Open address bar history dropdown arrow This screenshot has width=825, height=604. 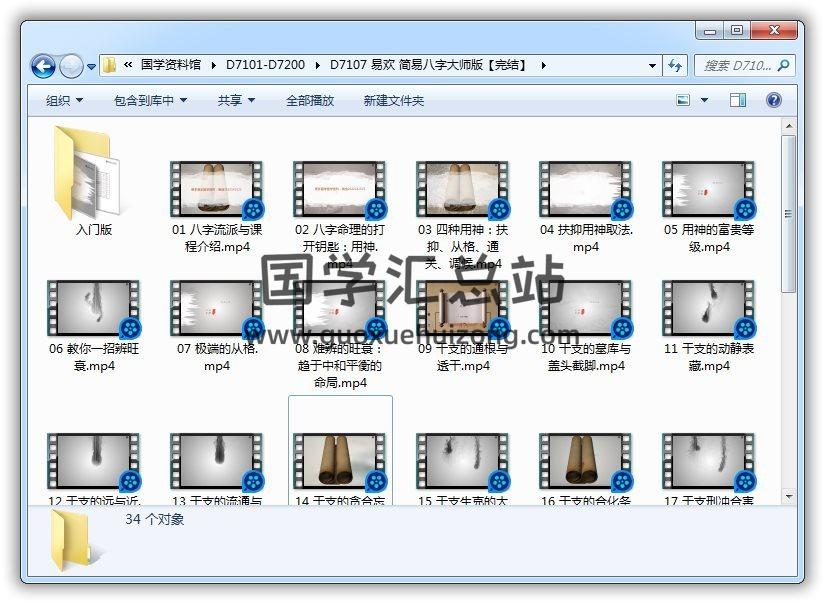pyautogui.click(x=652, y=66)
